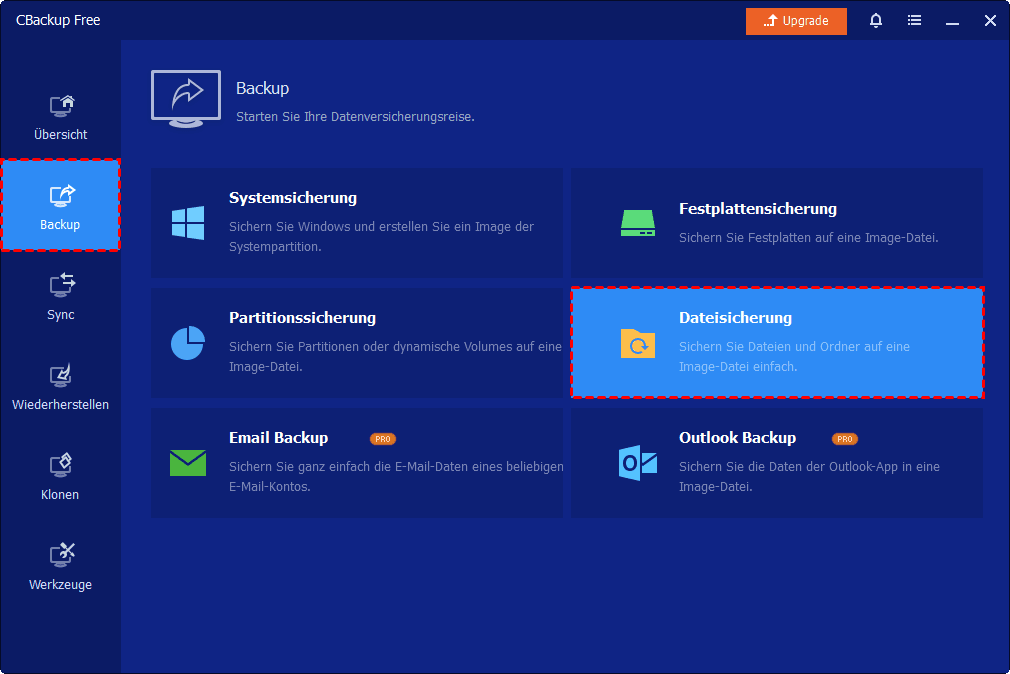The height and width of the screenshot is (674, 1010).
Task: Click the pie chart Partitionssicherung icon
Action: click(x=188, y=343)
